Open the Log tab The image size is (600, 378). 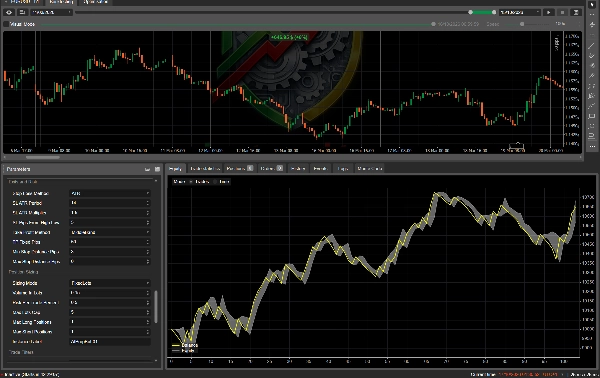pyautogui.click(x=343, y=168)
